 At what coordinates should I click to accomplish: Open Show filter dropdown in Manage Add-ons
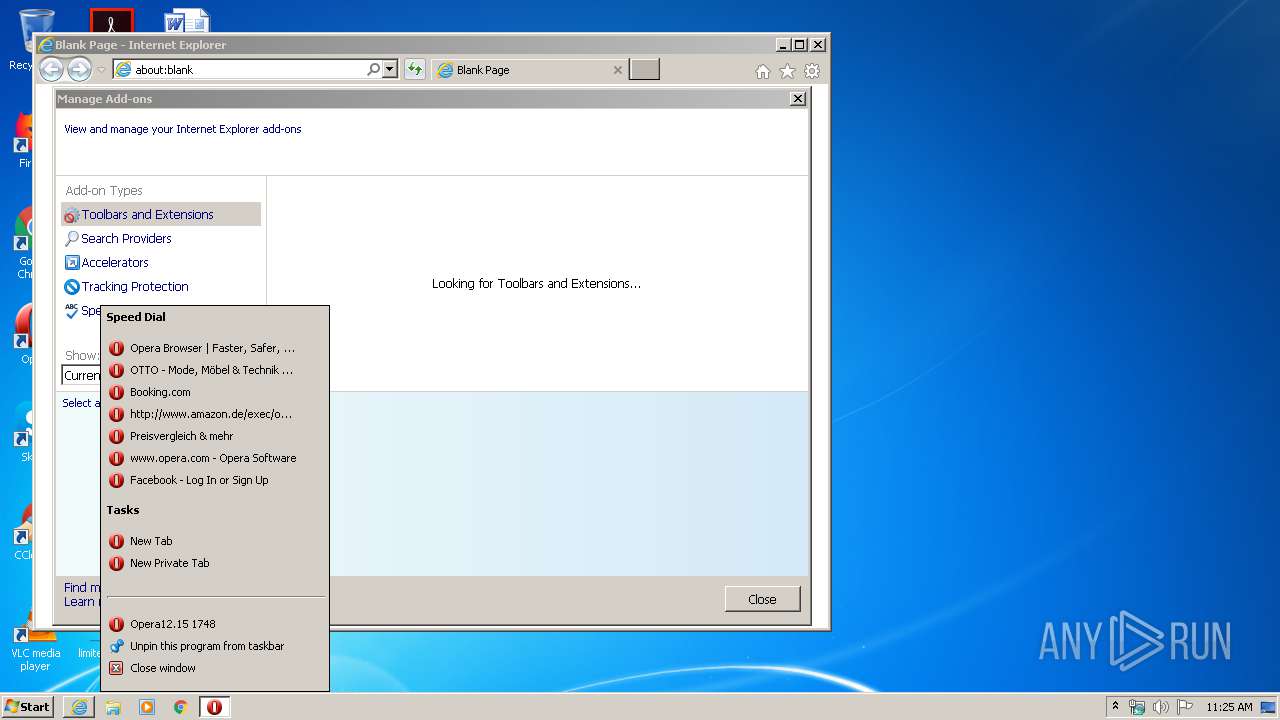coord(81,375)
